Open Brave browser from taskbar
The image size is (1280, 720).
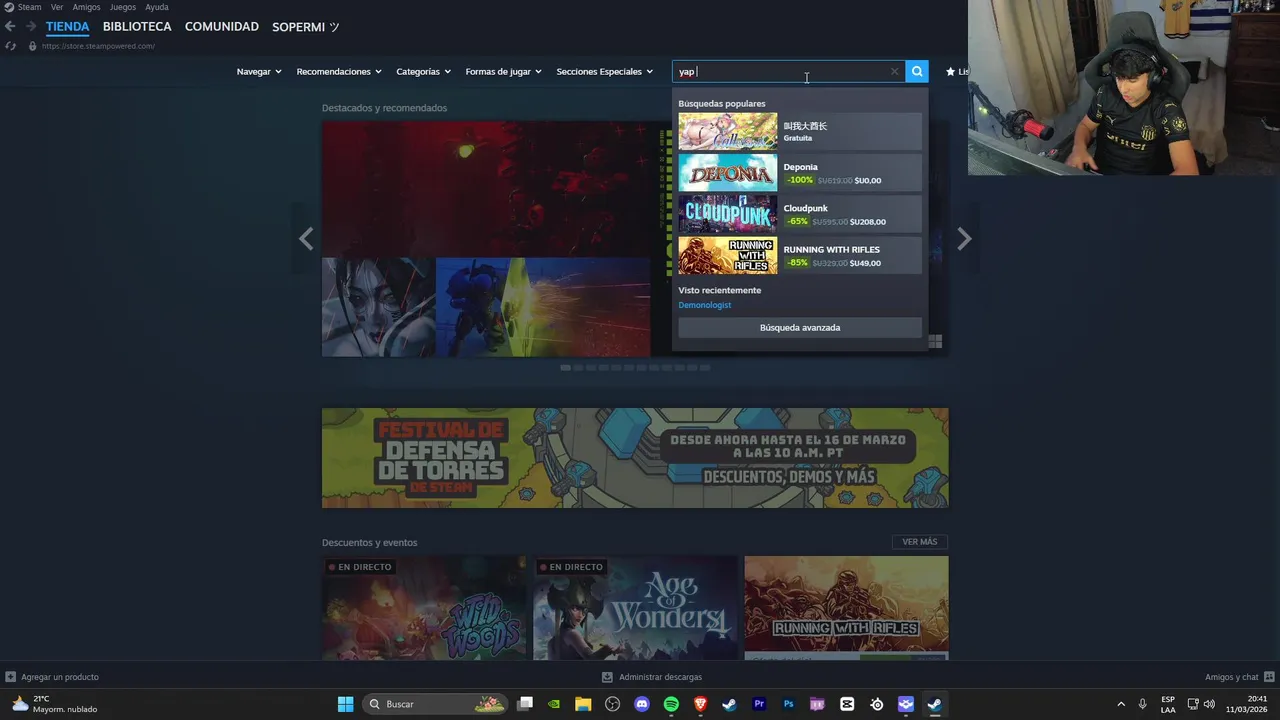point(701,704)
